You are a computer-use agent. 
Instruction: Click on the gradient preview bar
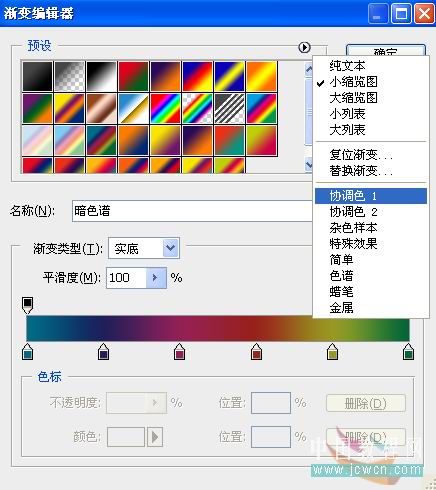click(218, 329)
